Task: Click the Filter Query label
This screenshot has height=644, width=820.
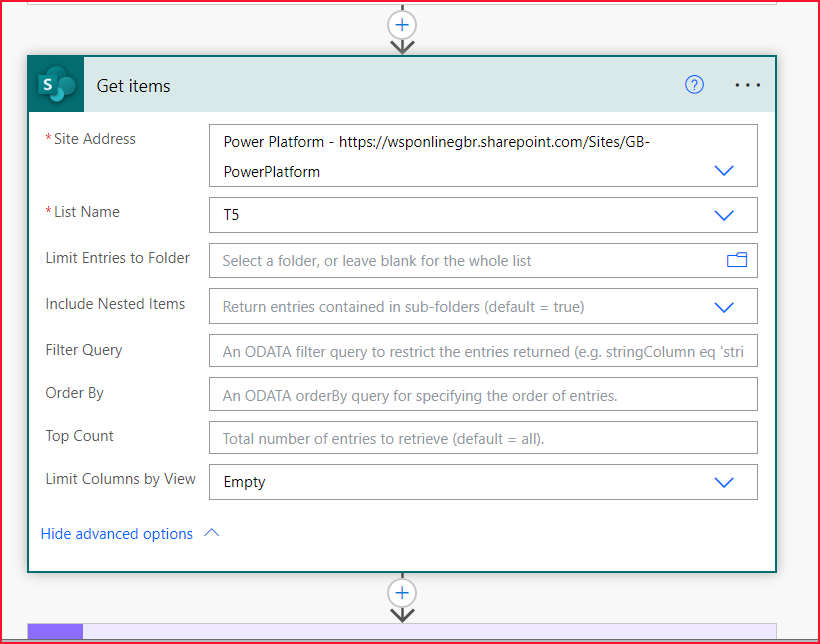Action: [x=84, y=350]
